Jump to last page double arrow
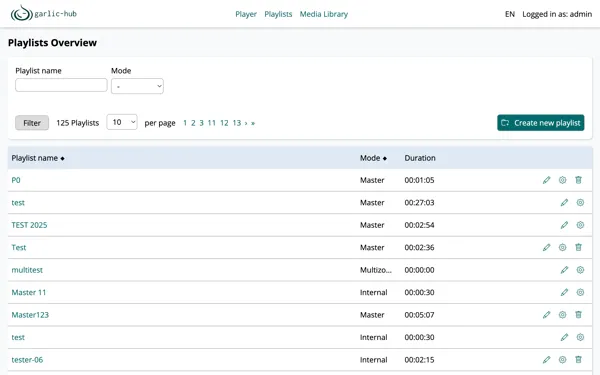 (253, 123)
